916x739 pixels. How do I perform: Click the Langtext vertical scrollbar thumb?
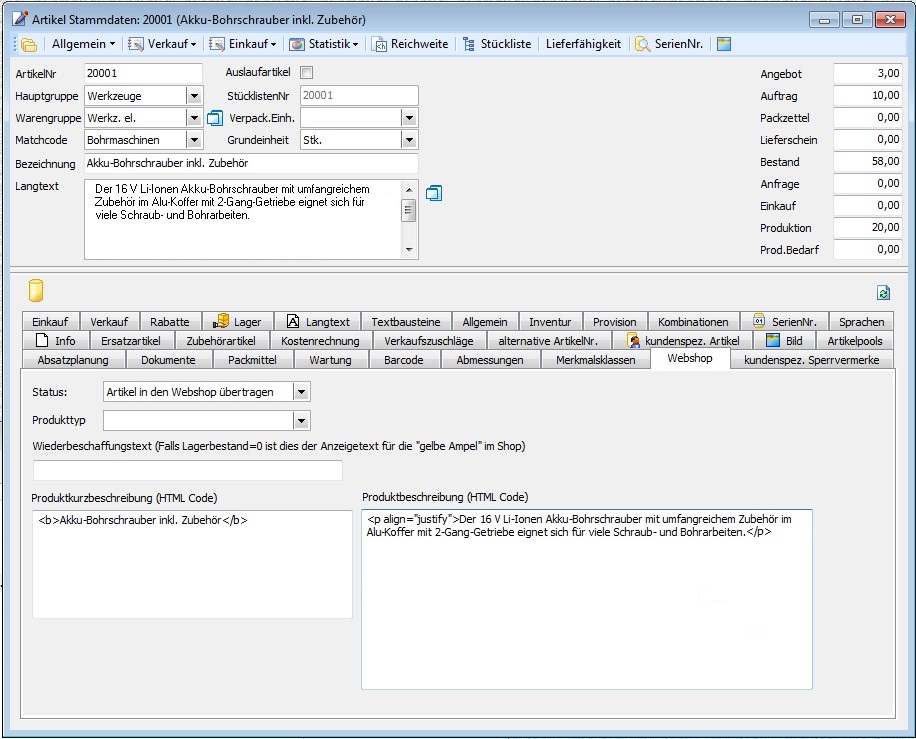tap(408, 209)
